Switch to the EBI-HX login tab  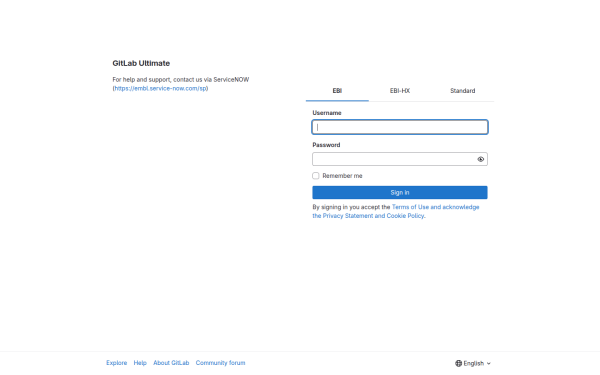click(400, 91)
